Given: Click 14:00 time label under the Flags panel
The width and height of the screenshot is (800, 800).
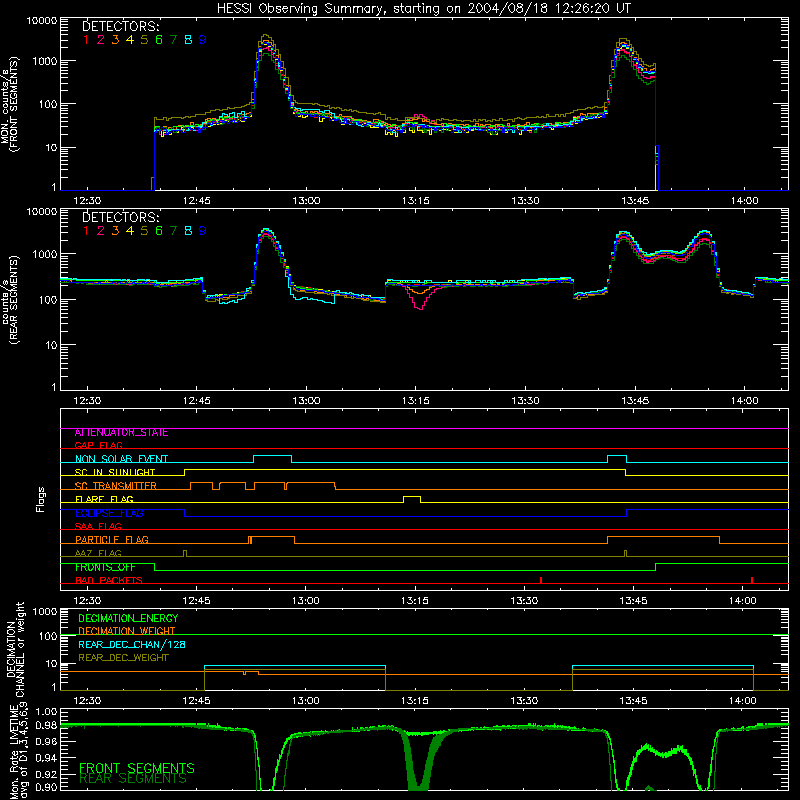Looking at the screenshot, I should point(742,601).
